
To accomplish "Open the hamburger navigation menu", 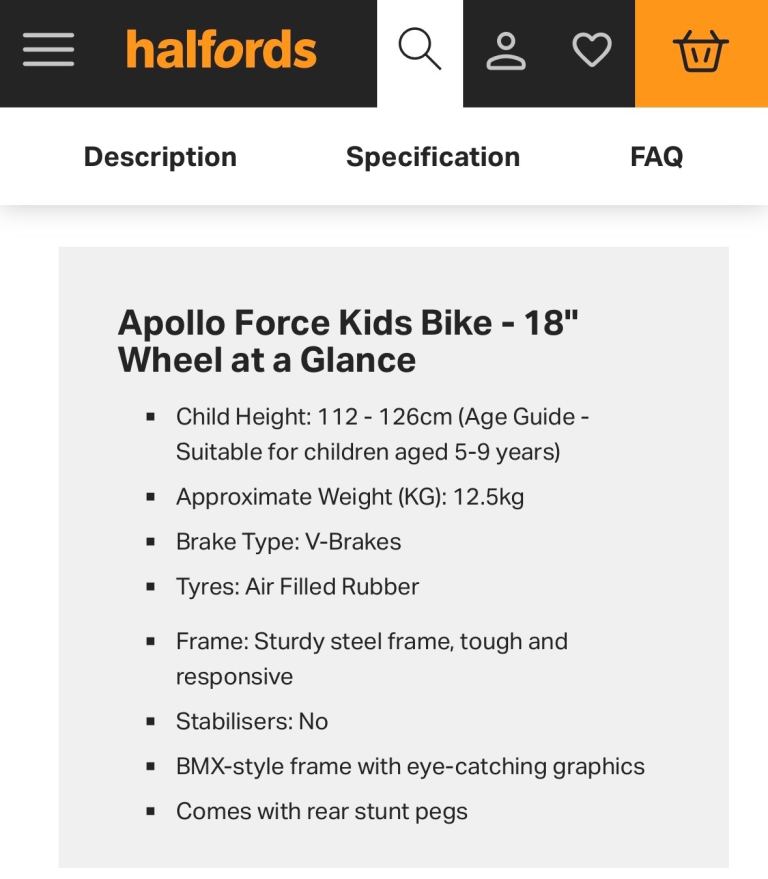I will click(48, 50).
